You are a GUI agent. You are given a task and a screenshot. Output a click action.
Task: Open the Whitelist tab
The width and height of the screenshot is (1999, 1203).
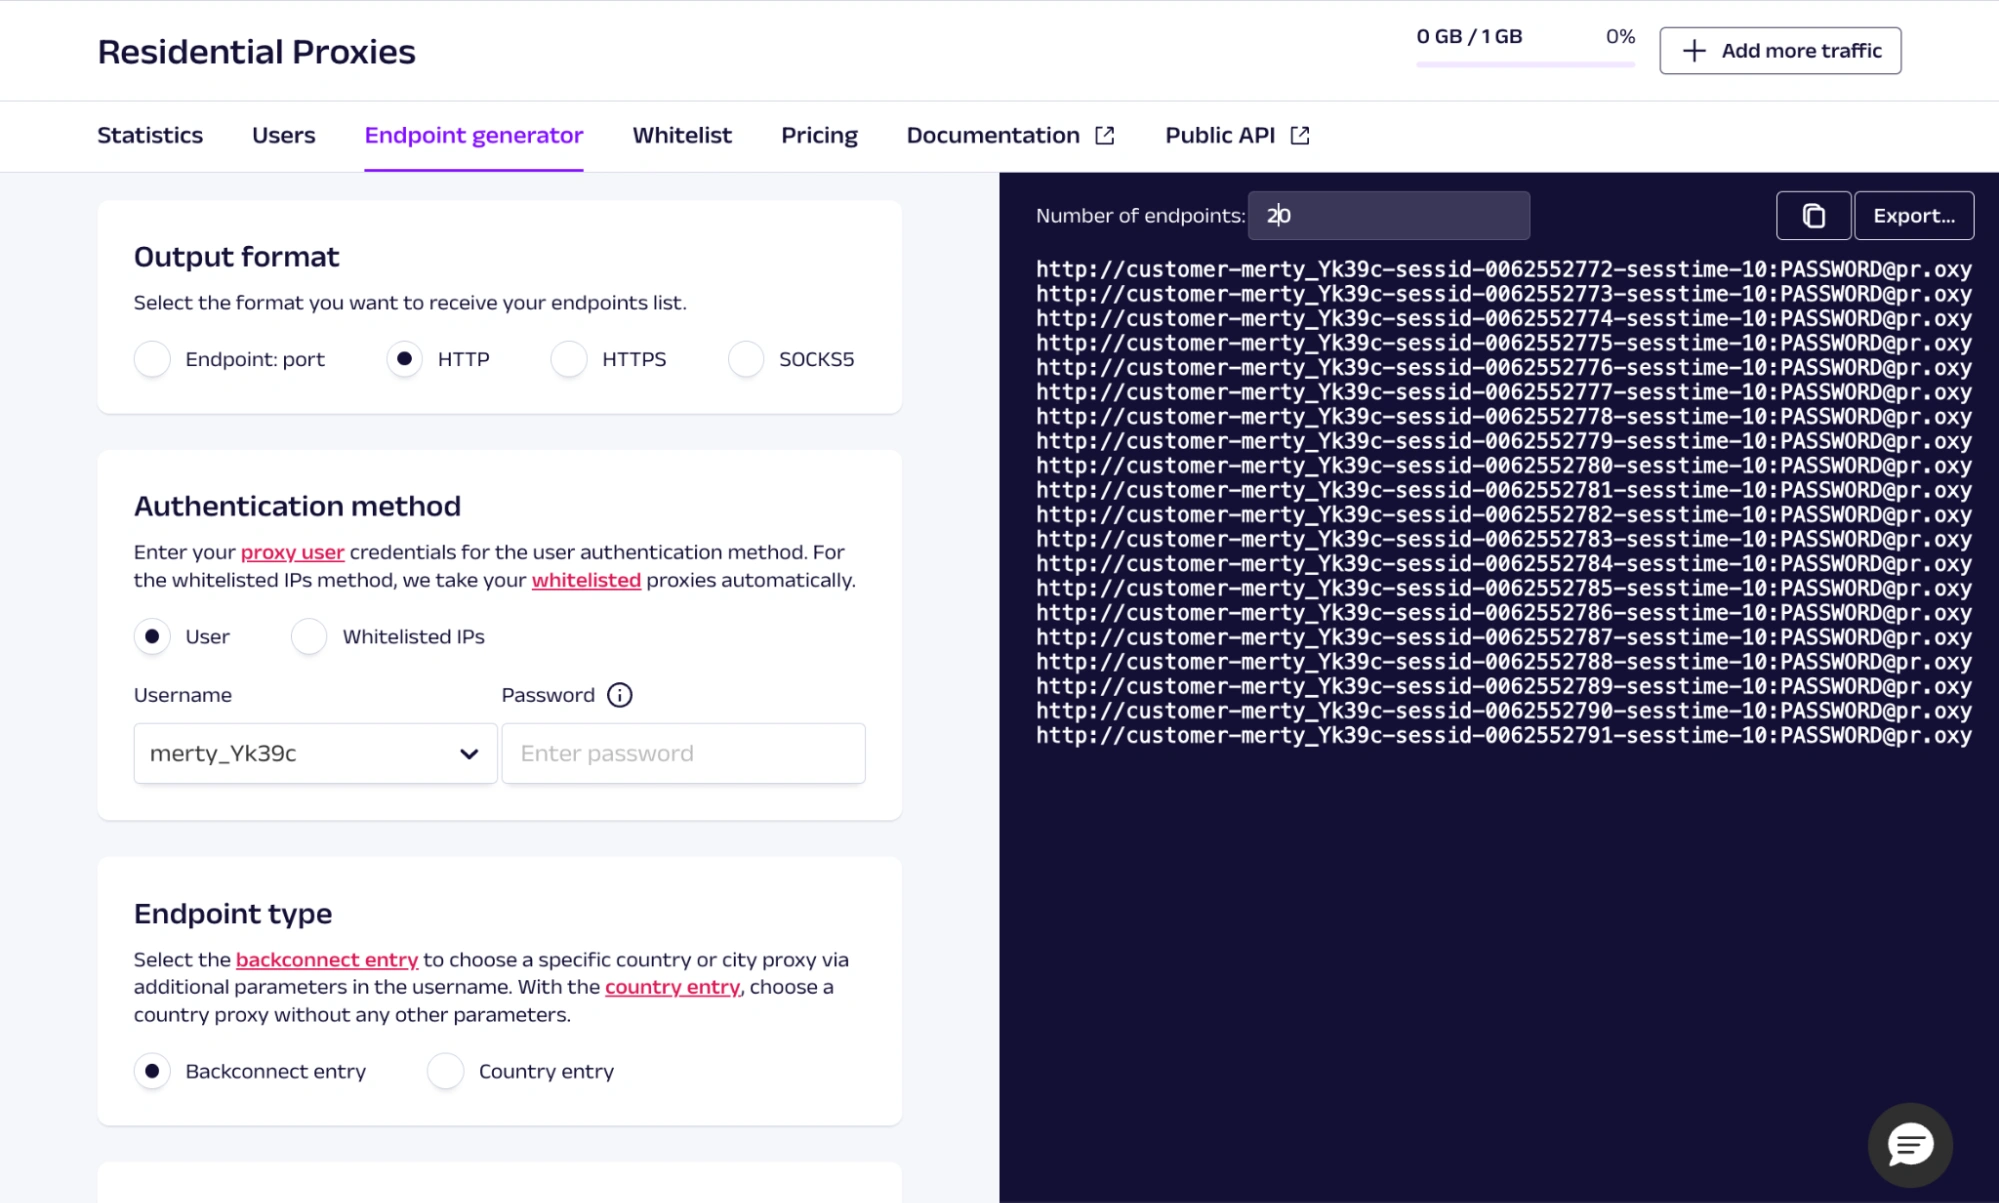681,135
